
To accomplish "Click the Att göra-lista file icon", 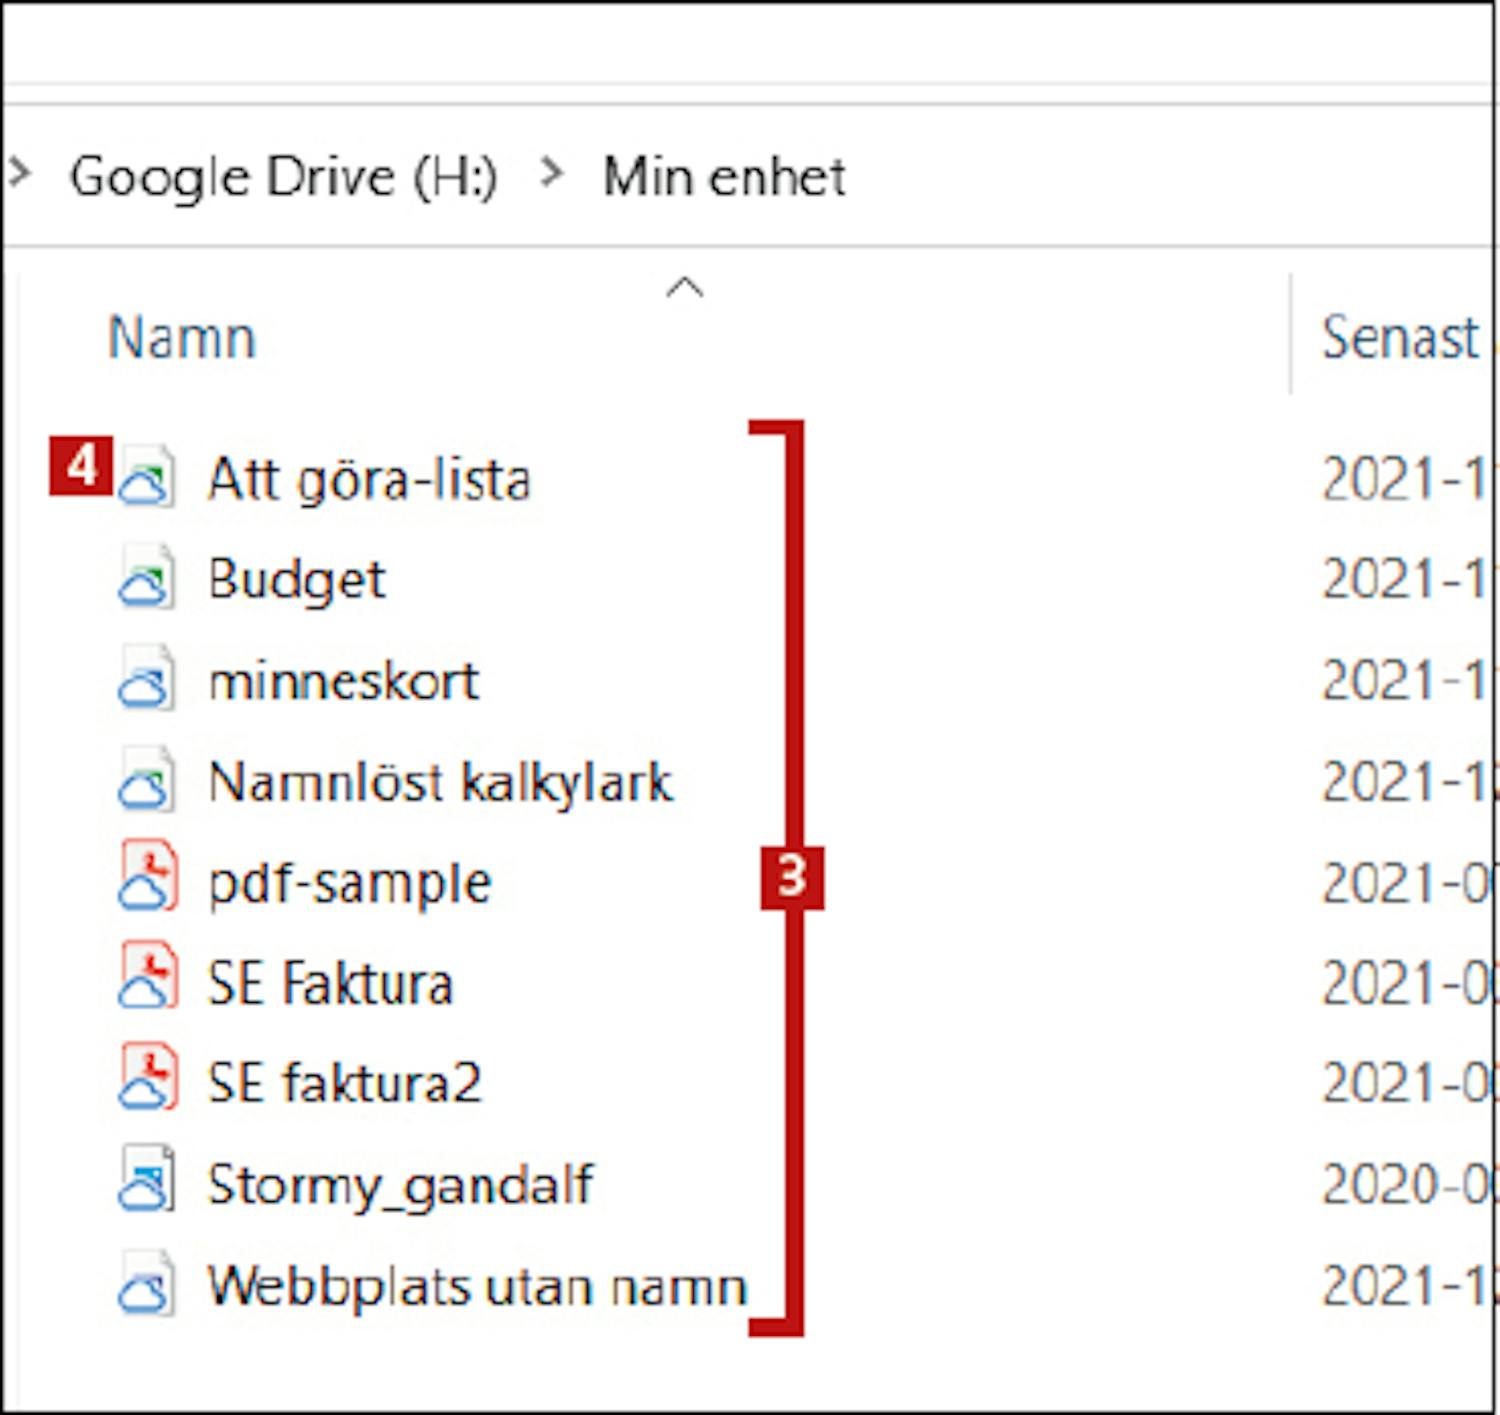I will [x=148, y=478].
